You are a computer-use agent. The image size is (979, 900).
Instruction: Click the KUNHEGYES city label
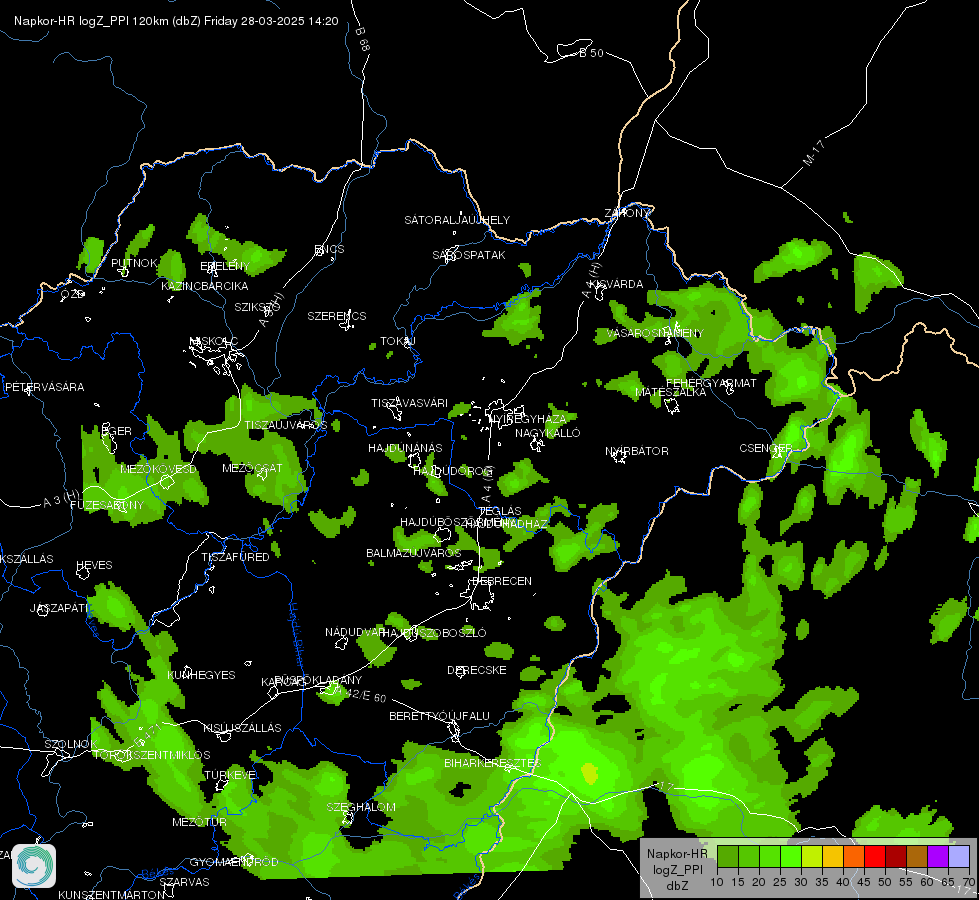pos(202,675)
